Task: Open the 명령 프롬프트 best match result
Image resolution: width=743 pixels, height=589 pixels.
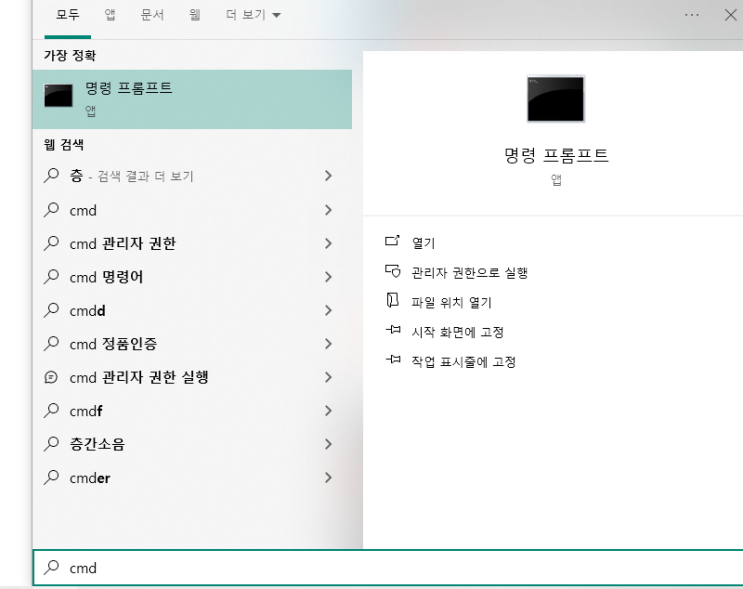Action: [x=192, y=99]
